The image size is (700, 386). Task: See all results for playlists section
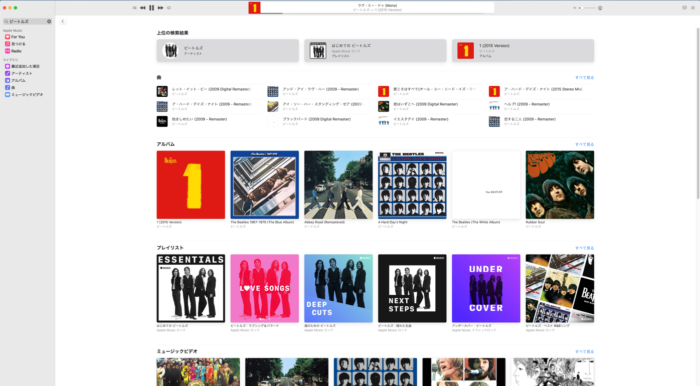coord(584,248)
